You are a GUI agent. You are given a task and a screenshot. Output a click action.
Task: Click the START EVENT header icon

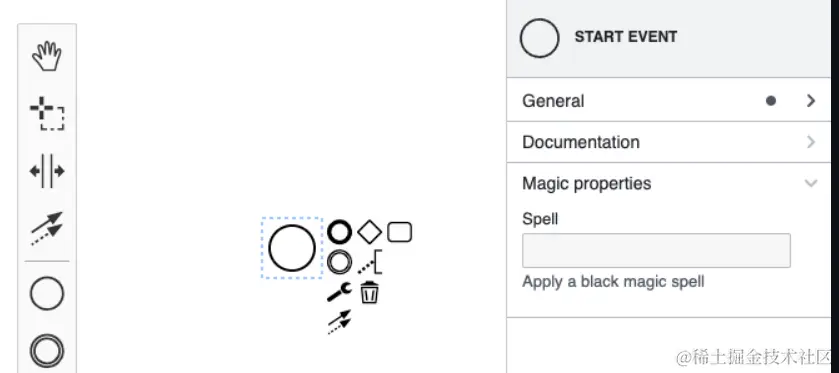coord(539,38)
